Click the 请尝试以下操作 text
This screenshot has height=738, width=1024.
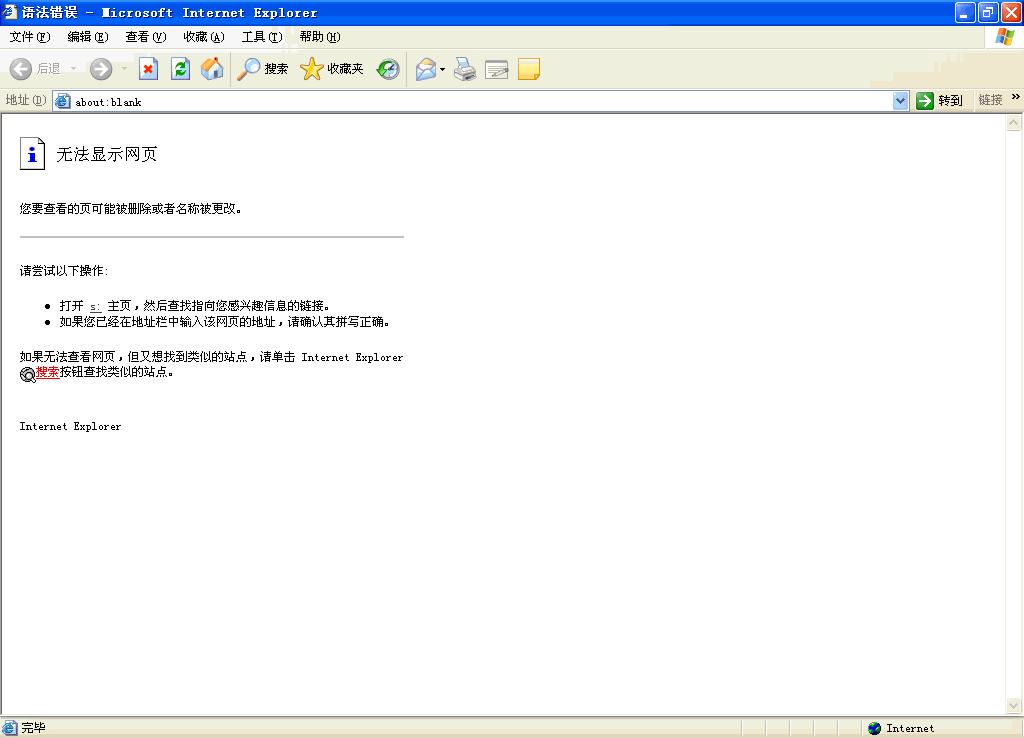point(63,271)
